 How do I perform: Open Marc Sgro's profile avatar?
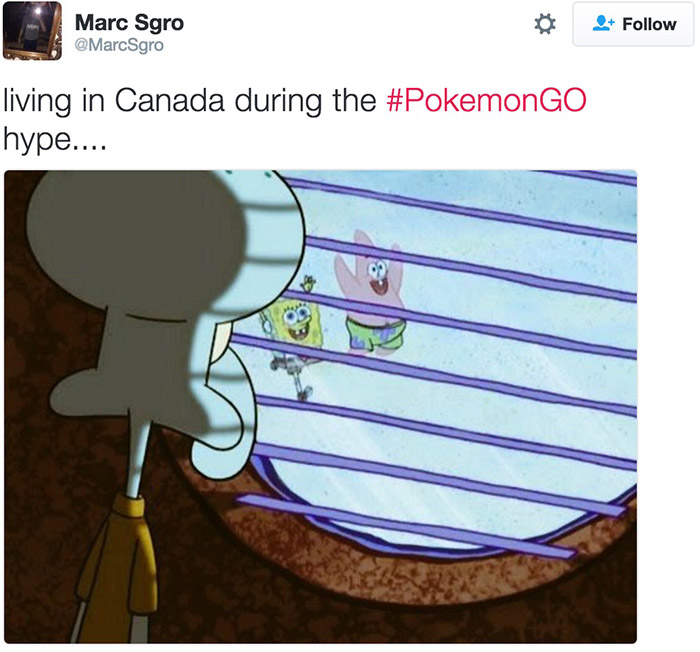coord(32,30)
